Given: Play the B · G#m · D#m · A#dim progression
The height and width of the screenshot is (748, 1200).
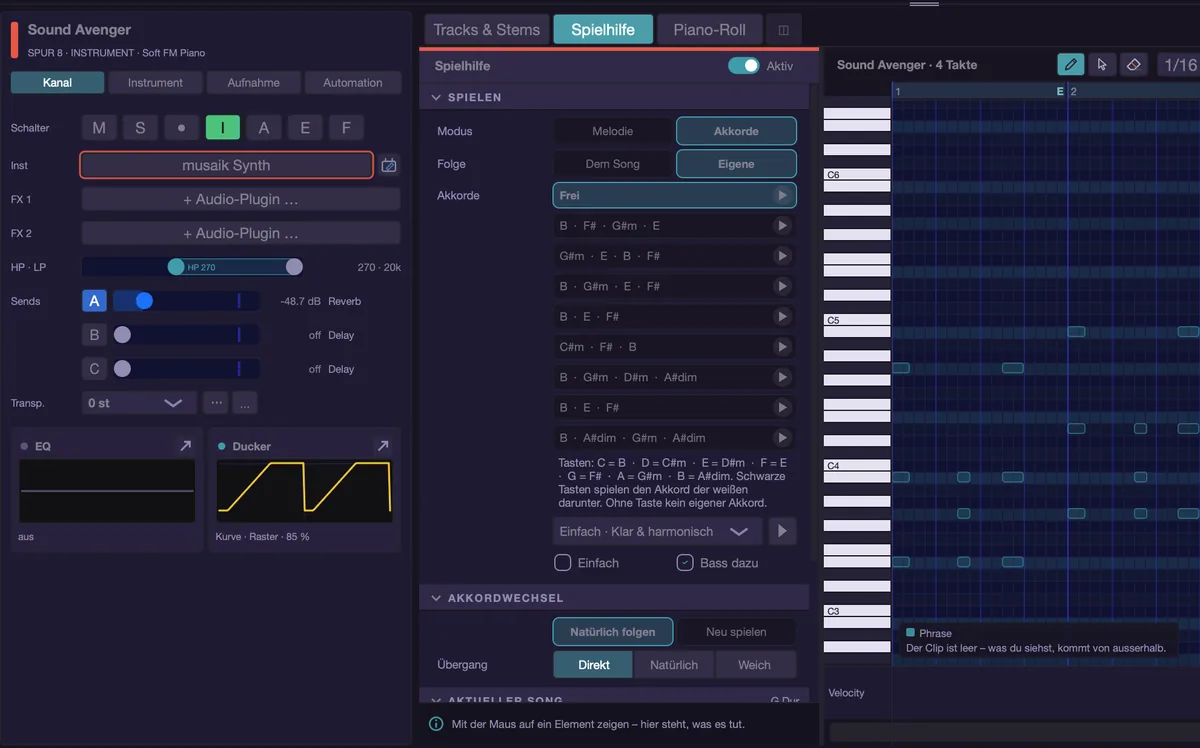Looking at the screenshot, I should tap(782, 377).
